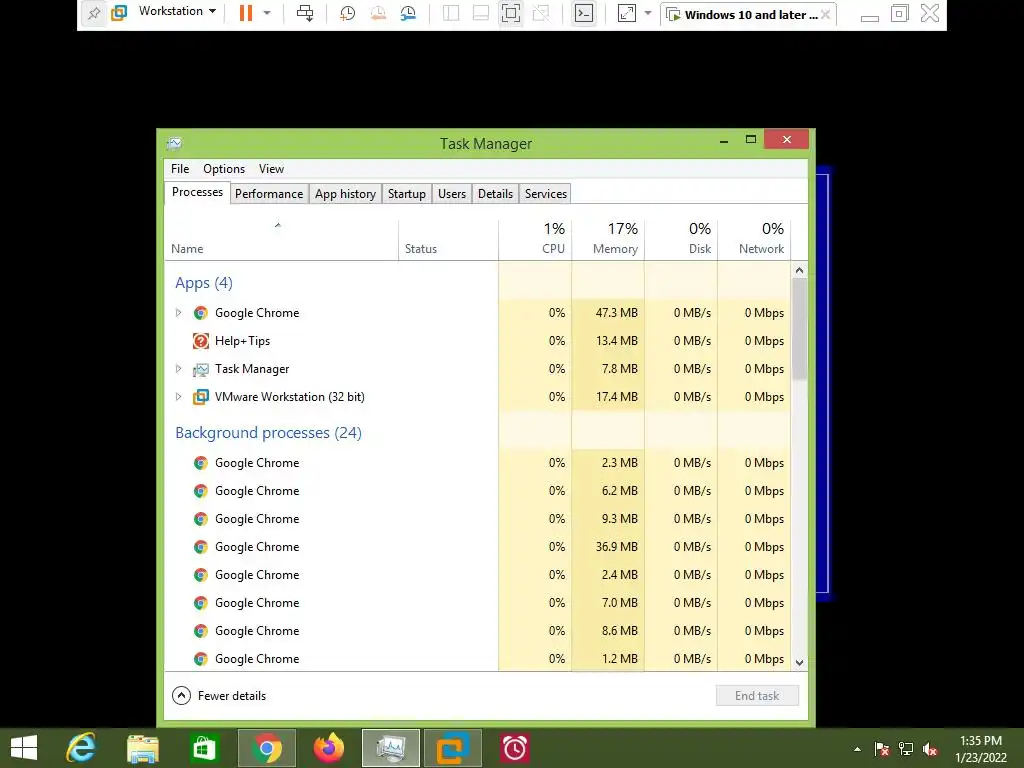Sort by the Status column header
The image size is (1024, 768).
(448, 240)
